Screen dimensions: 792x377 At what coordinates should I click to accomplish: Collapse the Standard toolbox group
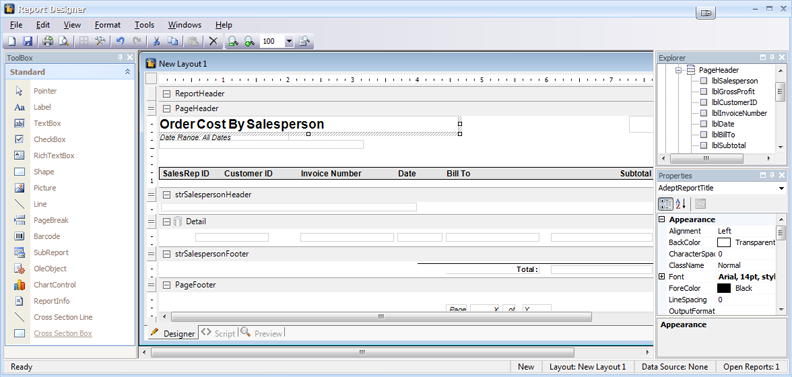click(127, 72)
